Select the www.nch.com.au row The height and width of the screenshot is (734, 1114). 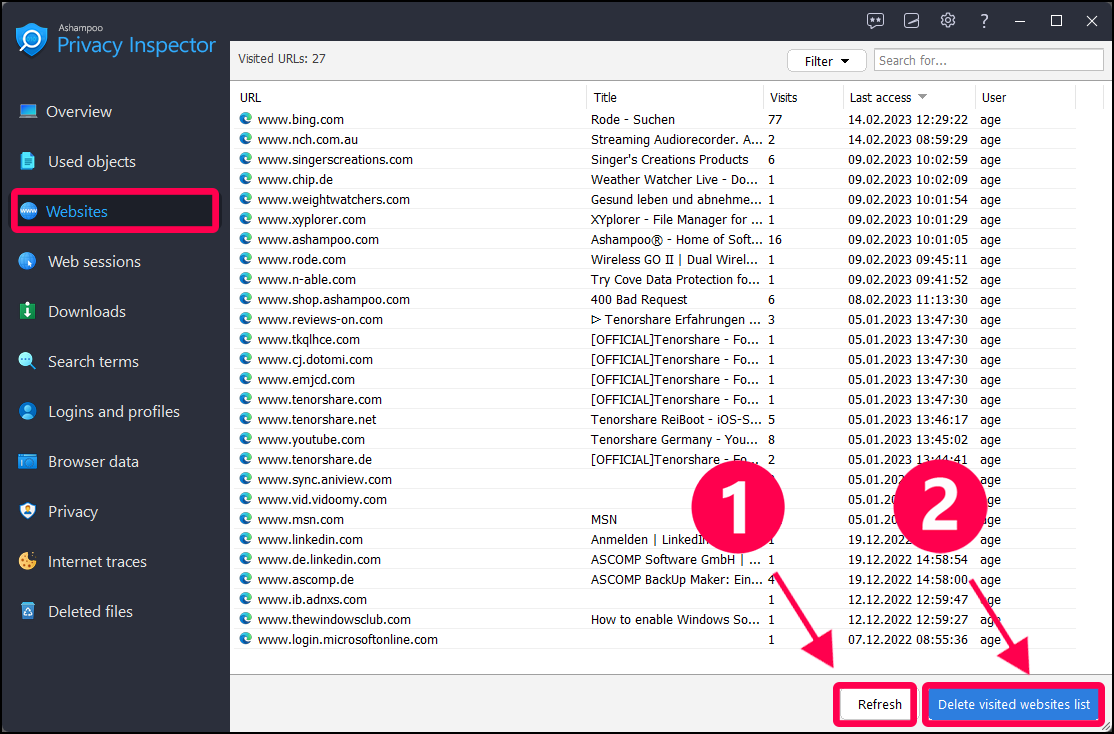(653, 139)
